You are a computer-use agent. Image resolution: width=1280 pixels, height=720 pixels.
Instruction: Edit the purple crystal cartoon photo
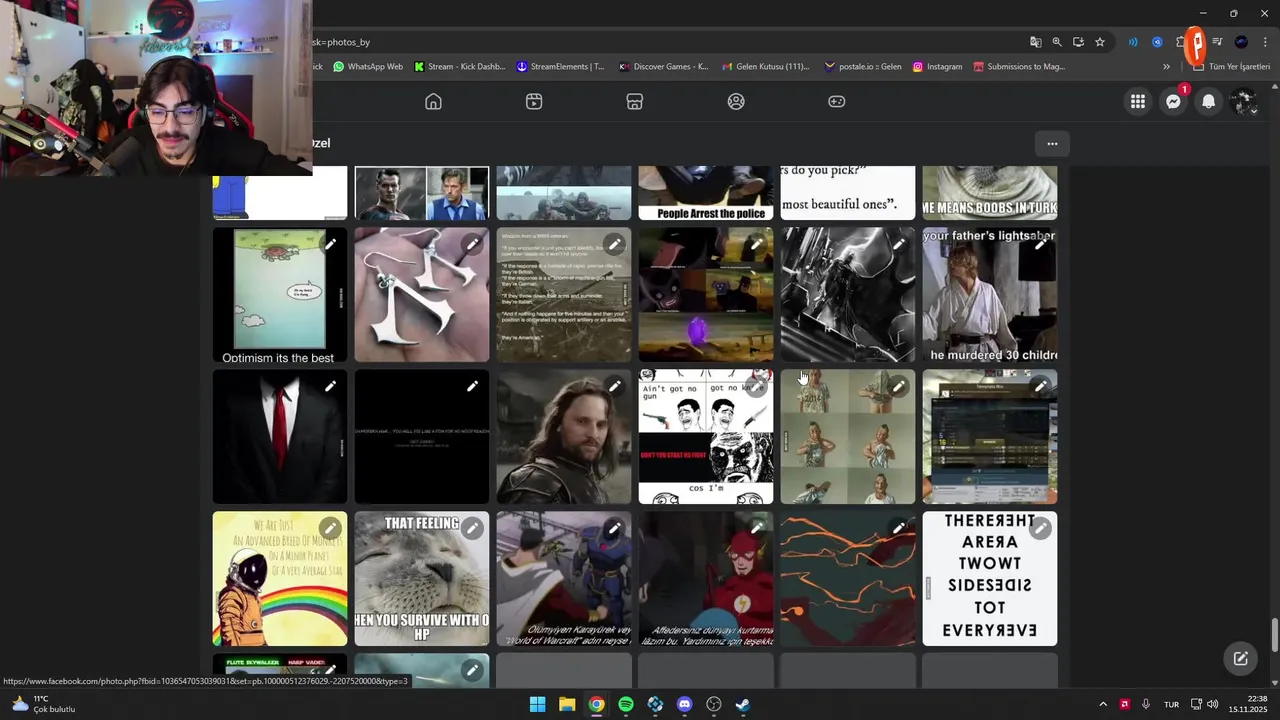(756, 244)
